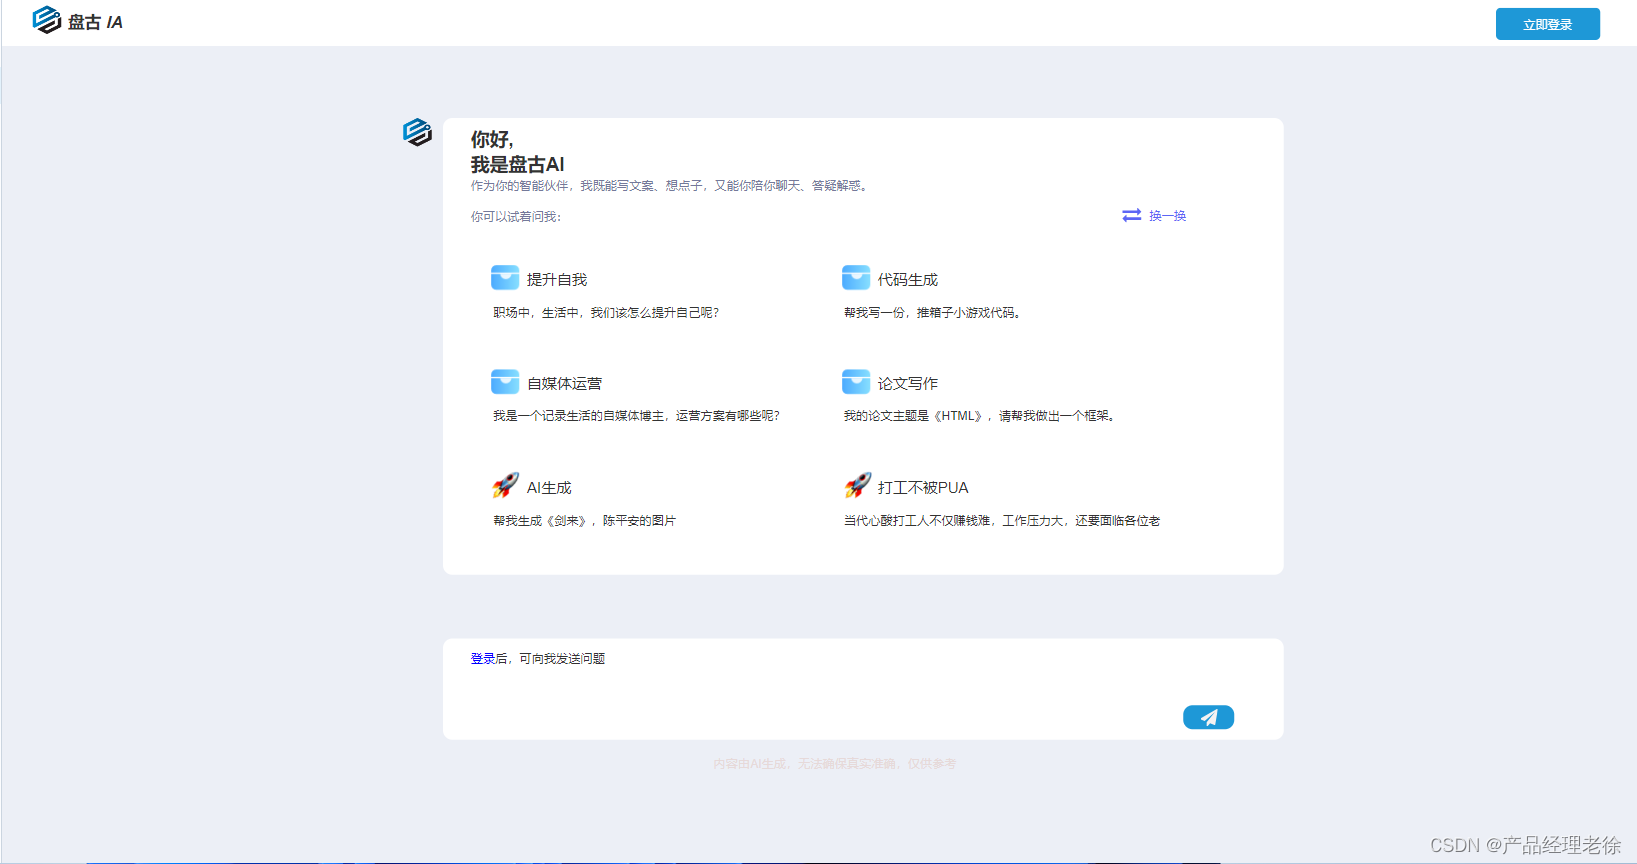Screen dimensions: 1637x864
Task: Click the 打工不被PUA rocket icon
Action: 857,486
